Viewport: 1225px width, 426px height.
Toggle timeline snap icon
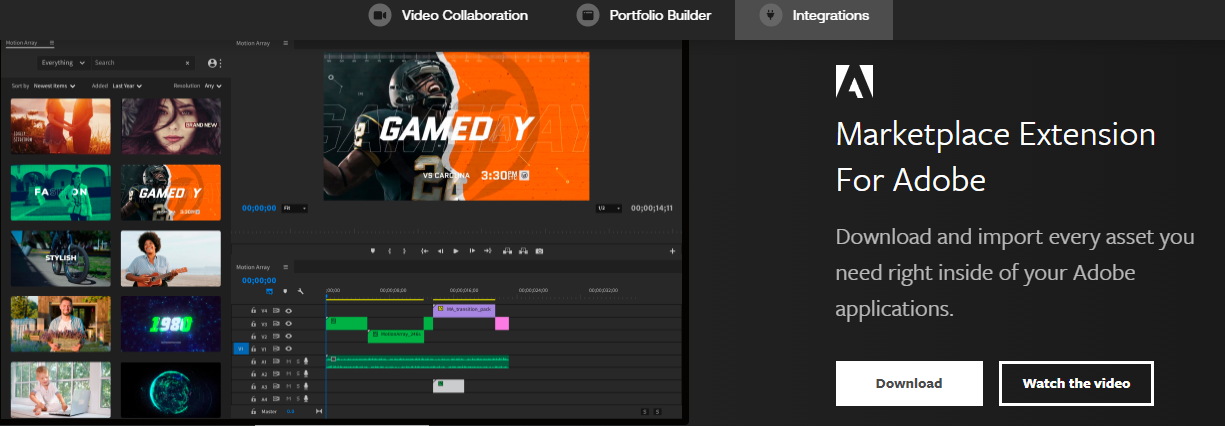point(269,291)
